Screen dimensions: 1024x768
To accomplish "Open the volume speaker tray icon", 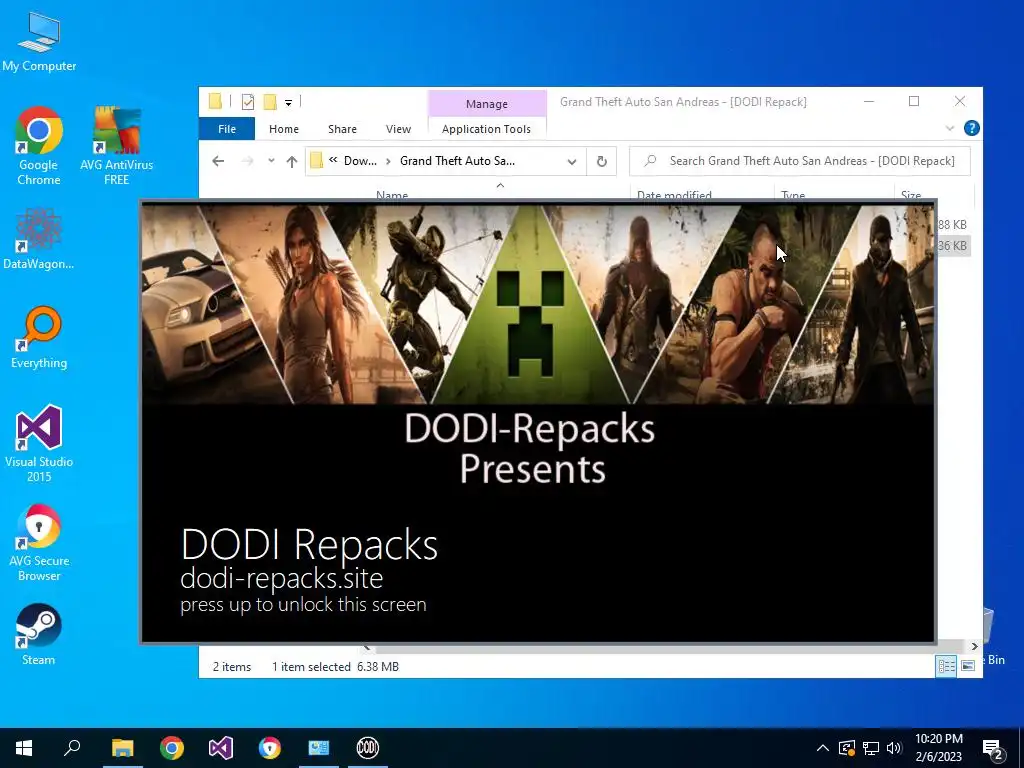I will tap(894, 748).
